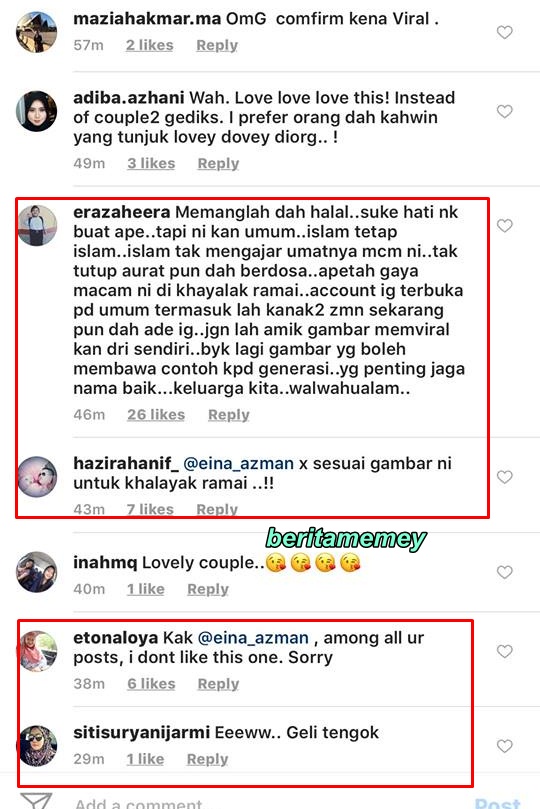This screenshot has height=809, width=540.
Task: Open the 3 likes list for adiba.azhani
Action: coord(151,164)
